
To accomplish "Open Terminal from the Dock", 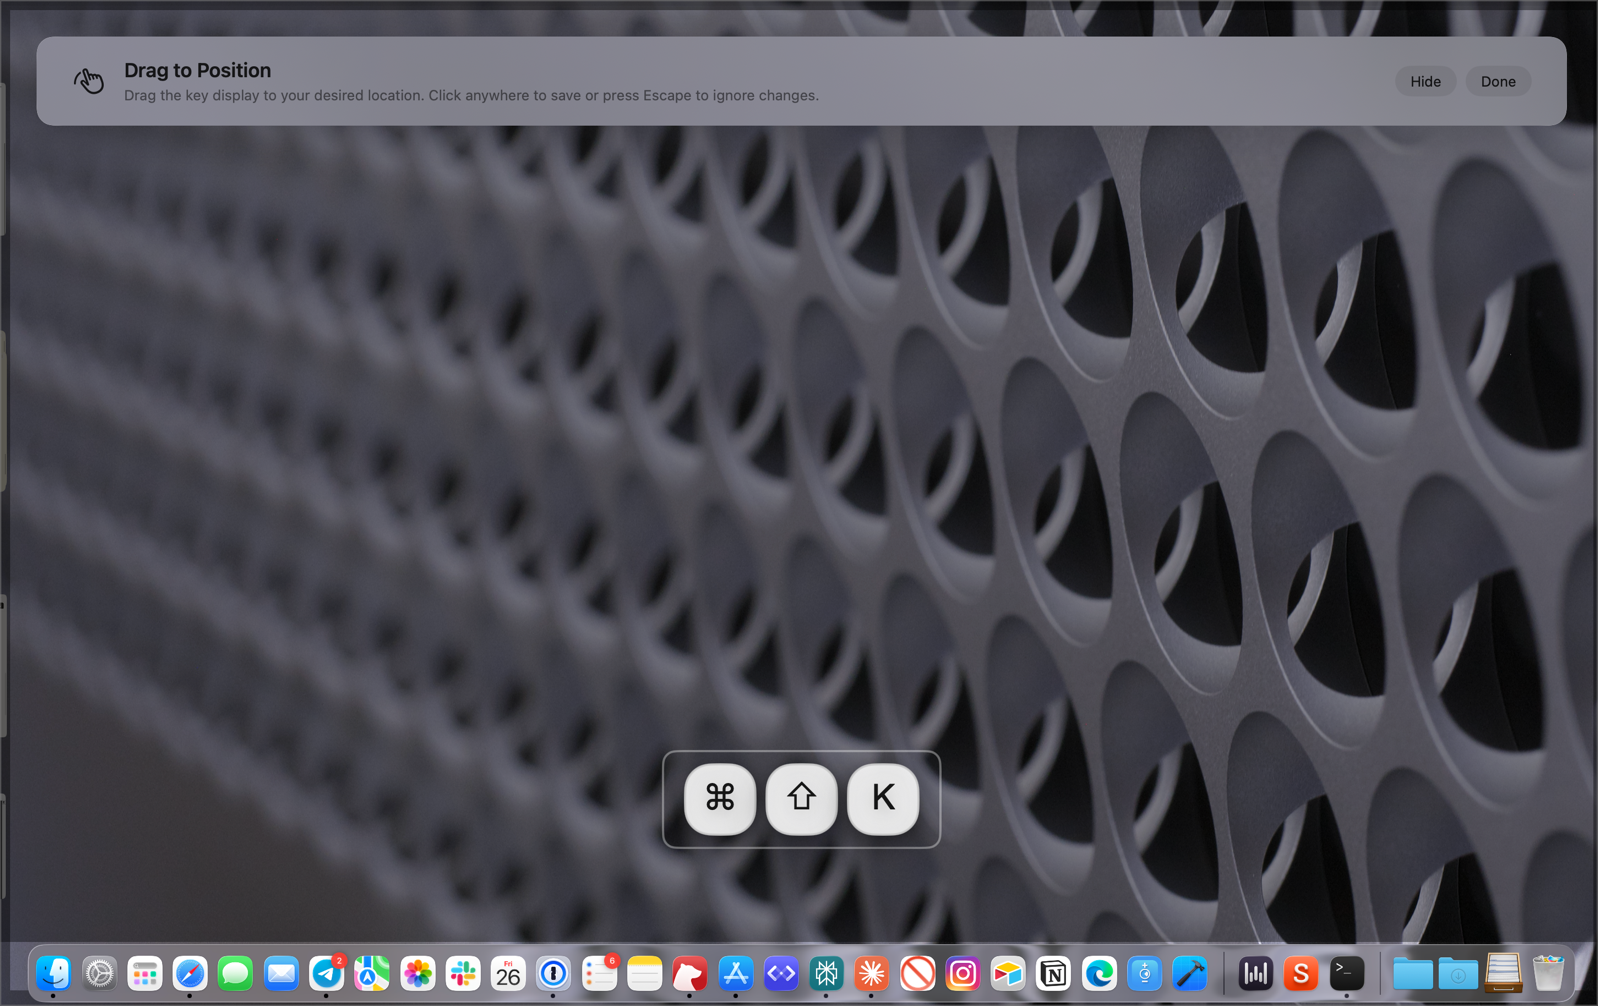I will click(1347, 973).
